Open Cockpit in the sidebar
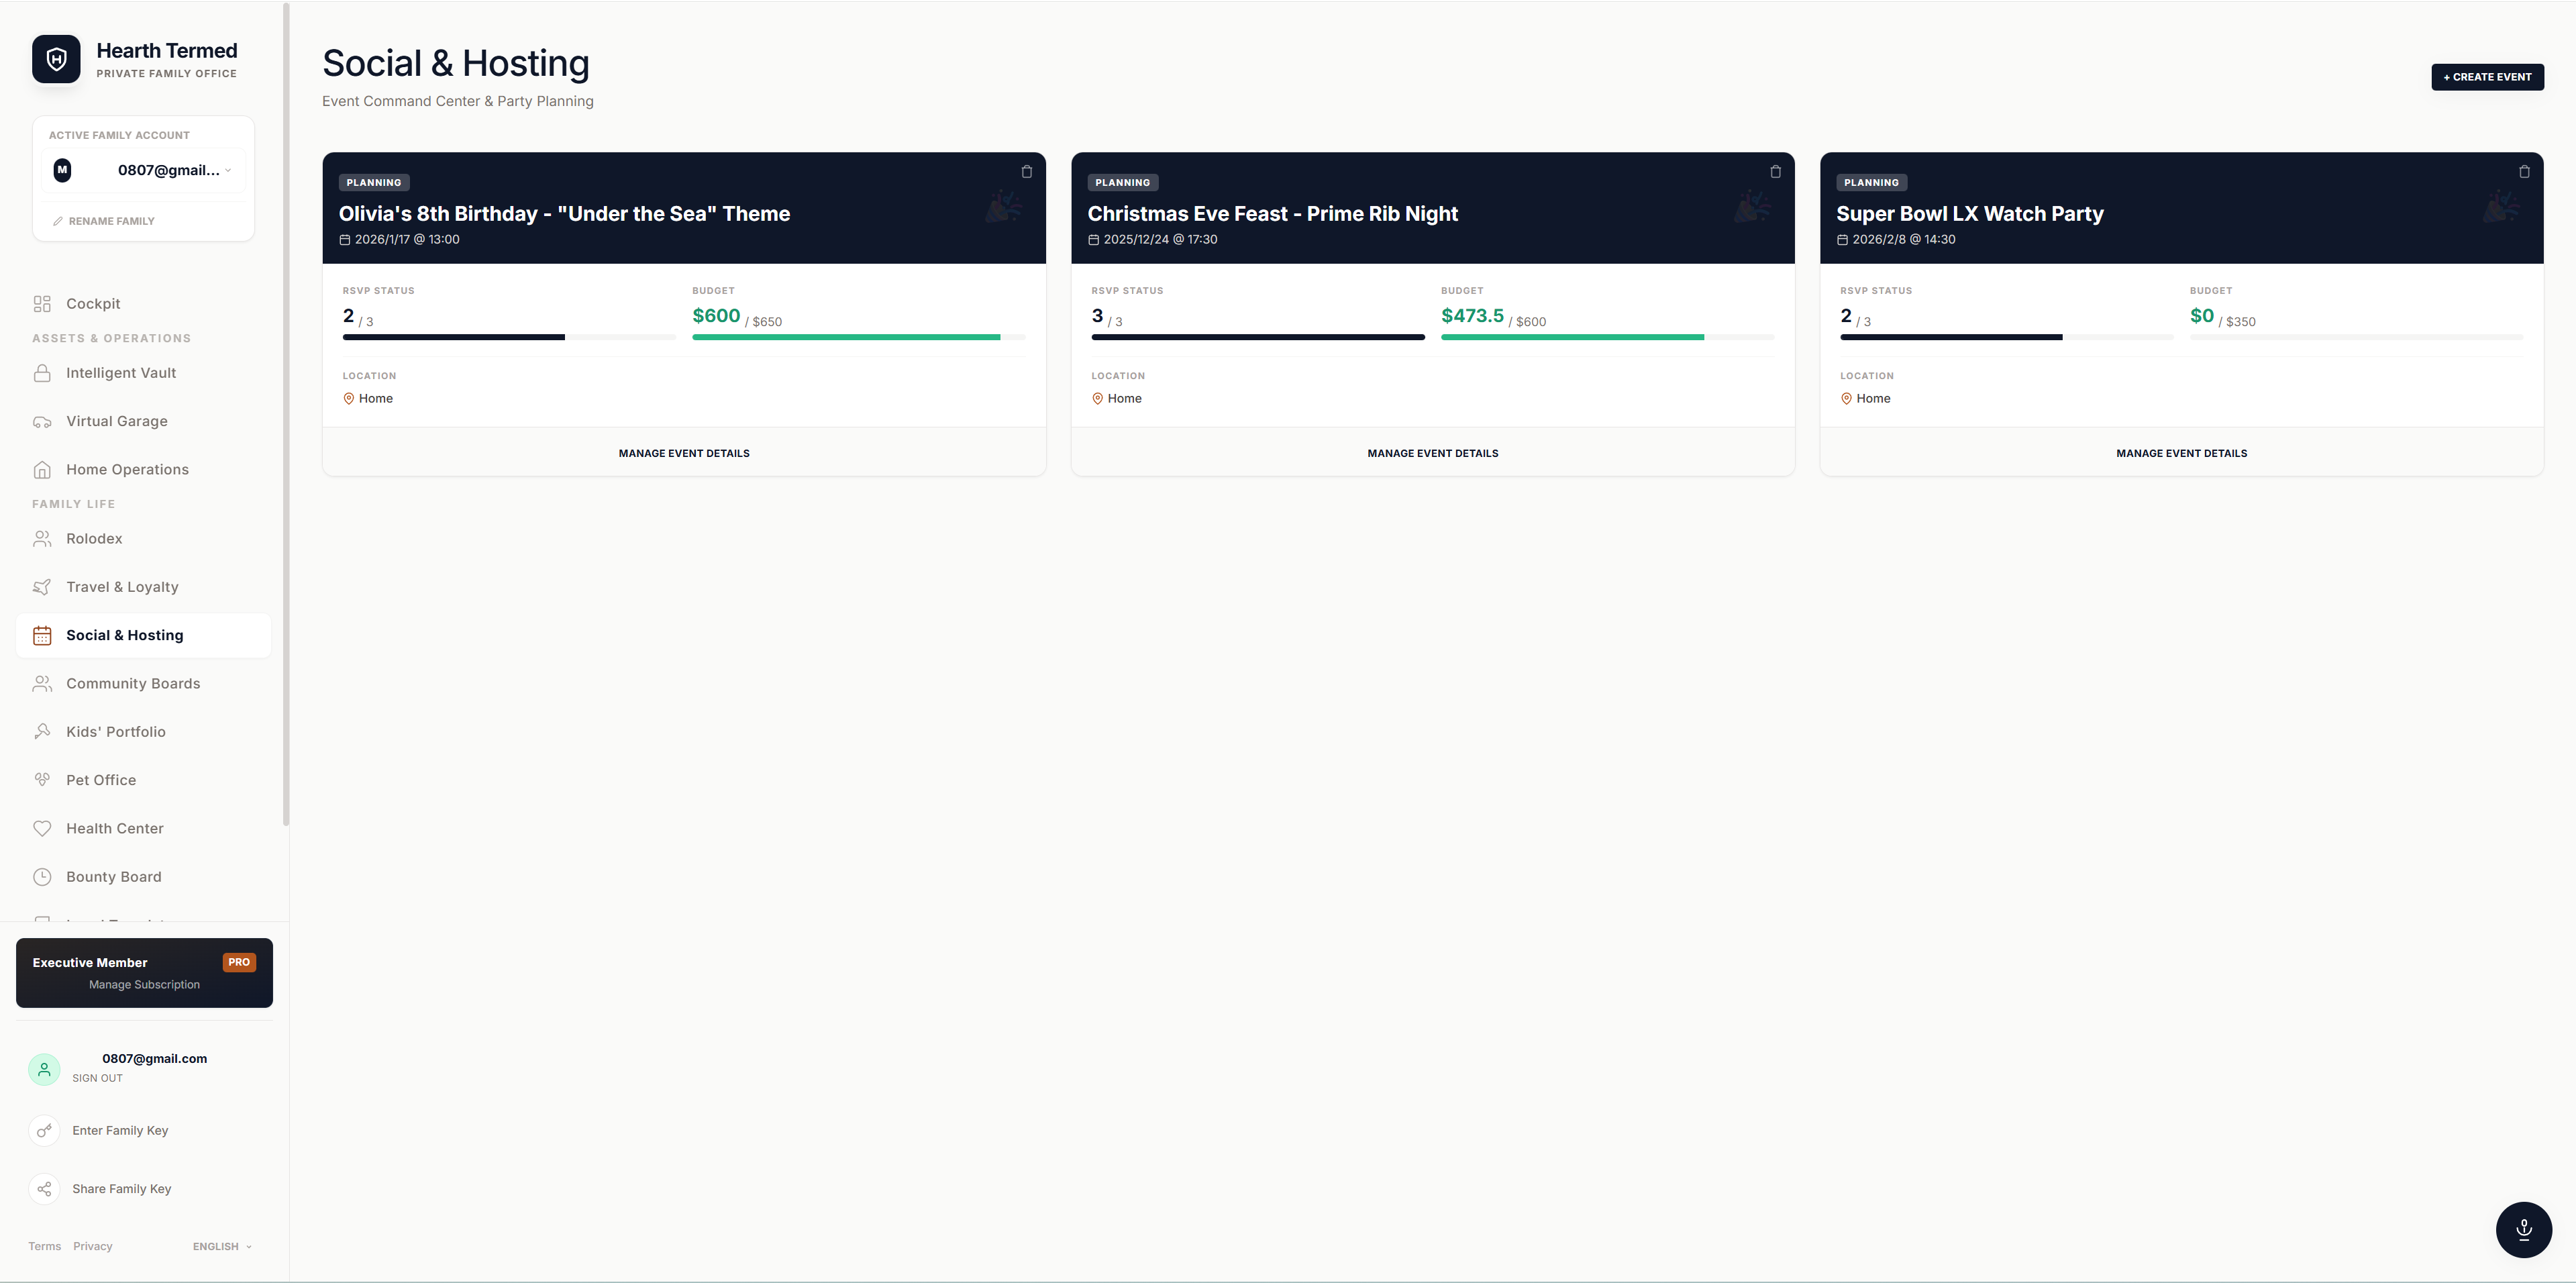The width and height of the screenshot is (2576, 1283). (x=93, y=304)
